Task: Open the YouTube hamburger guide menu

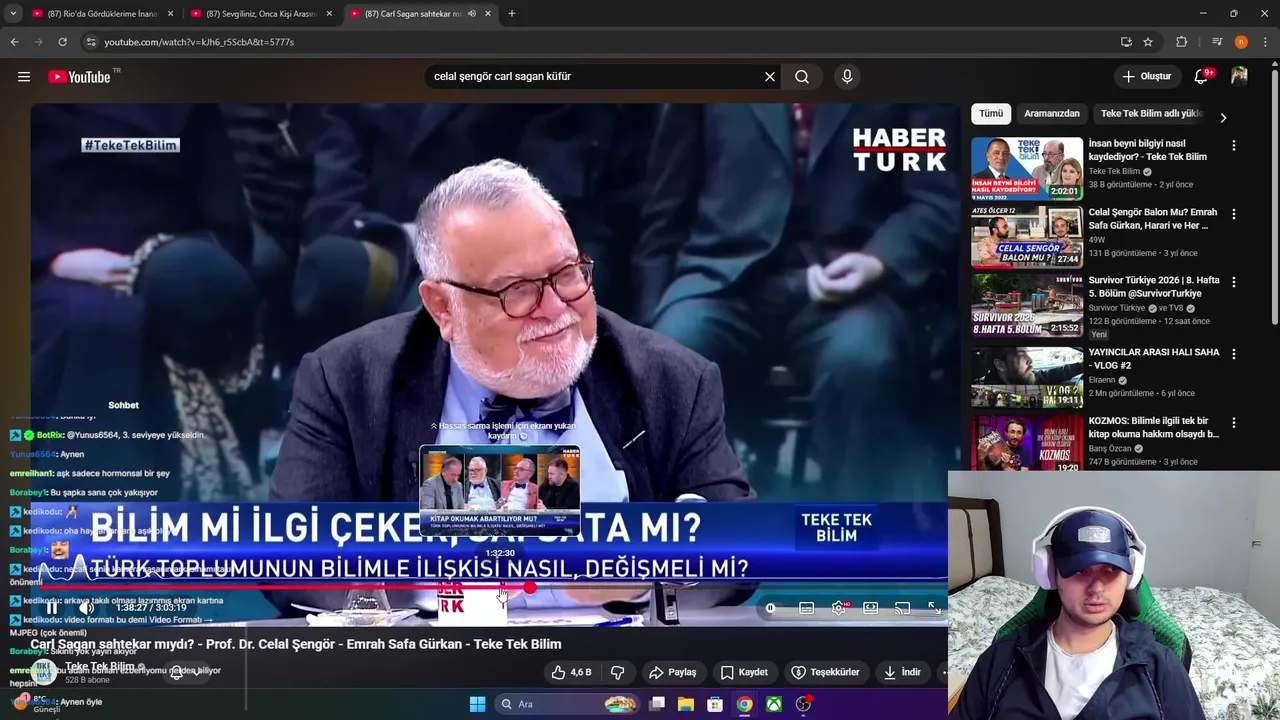Action: [24, 76]
